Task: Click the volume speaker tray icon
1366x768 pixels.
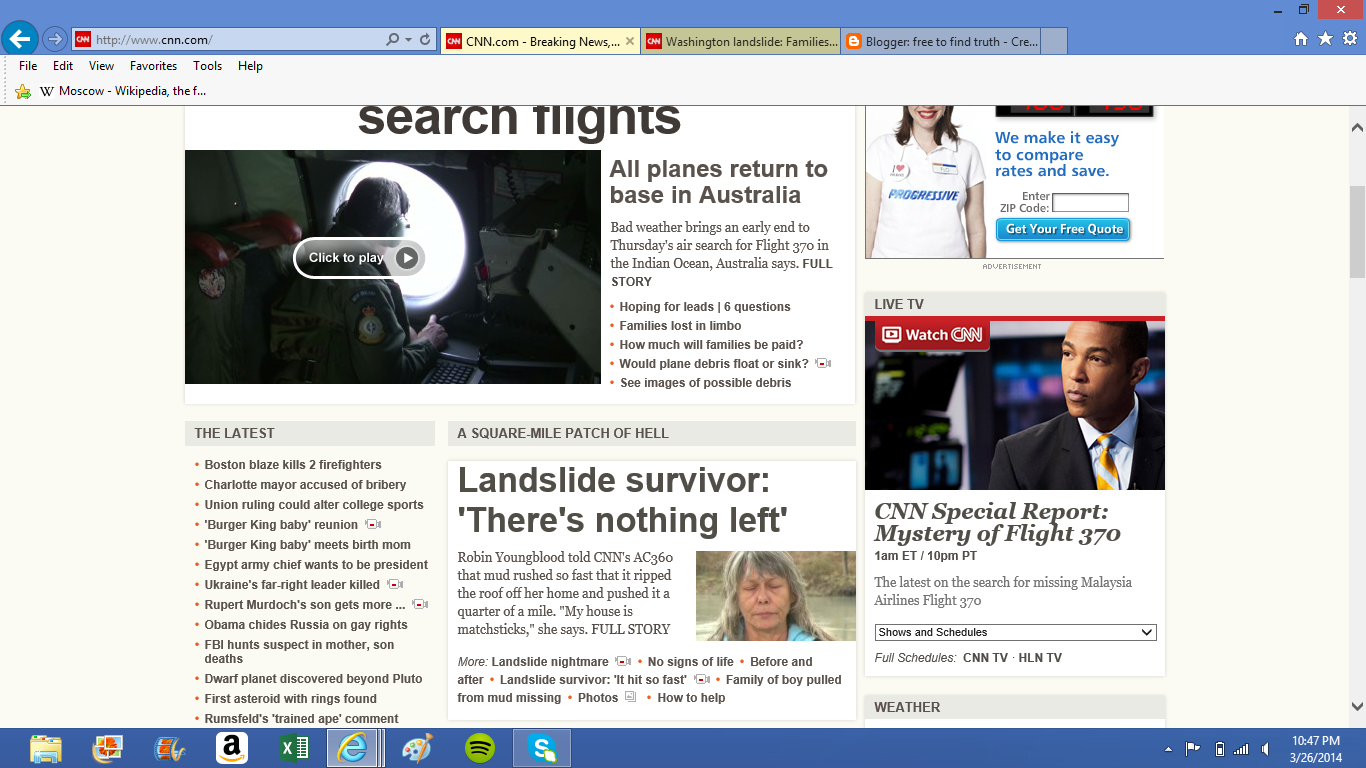Action: click(x=1266, y=749)
